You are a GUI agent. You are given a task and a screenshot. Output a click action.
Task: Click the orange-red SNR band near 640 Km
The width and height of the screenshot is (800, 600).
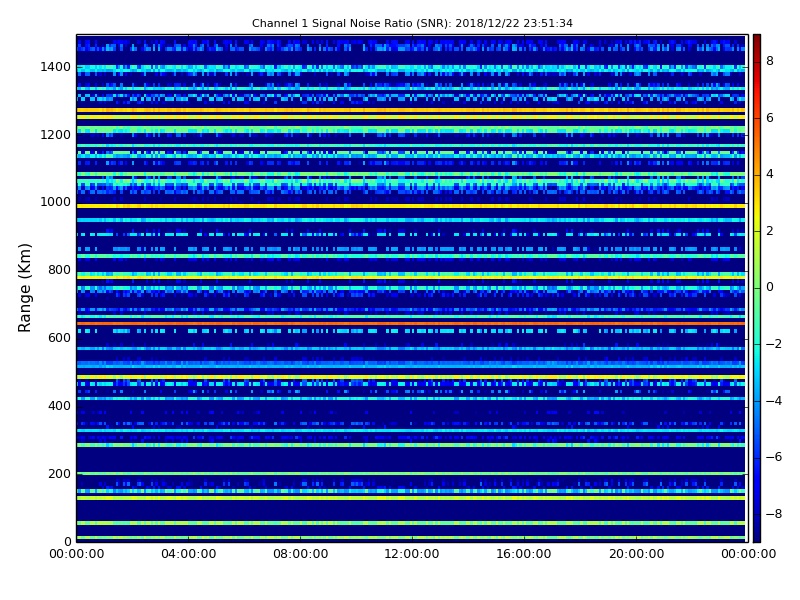pyautogui.click(x=411, y=323)
